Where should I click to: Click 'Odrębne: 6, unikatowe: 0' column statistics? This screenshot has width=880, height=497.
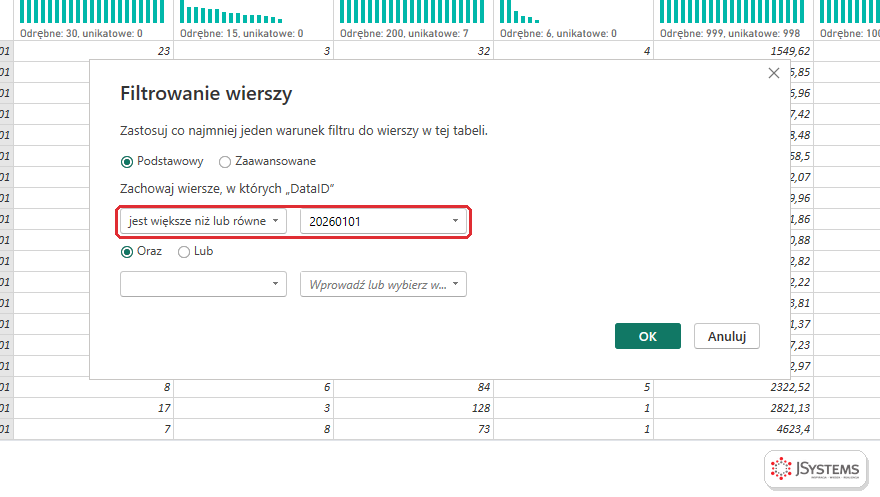[558, 34]
